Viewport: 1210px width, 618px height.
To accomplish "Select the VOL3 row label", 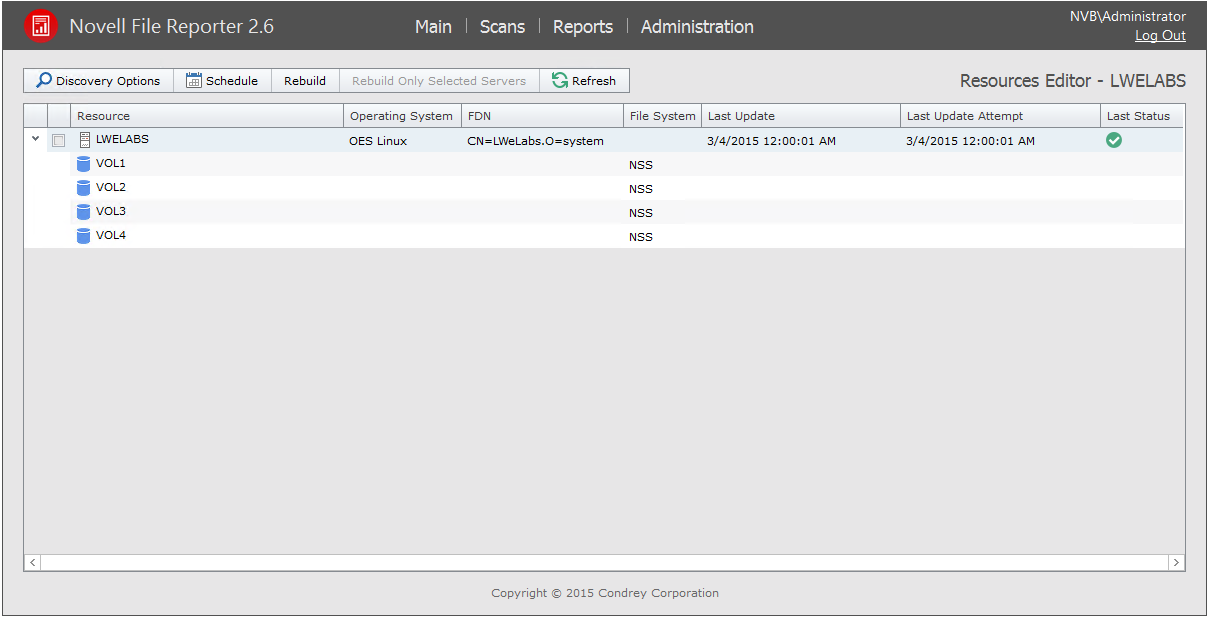I will [x=111, y=211].
